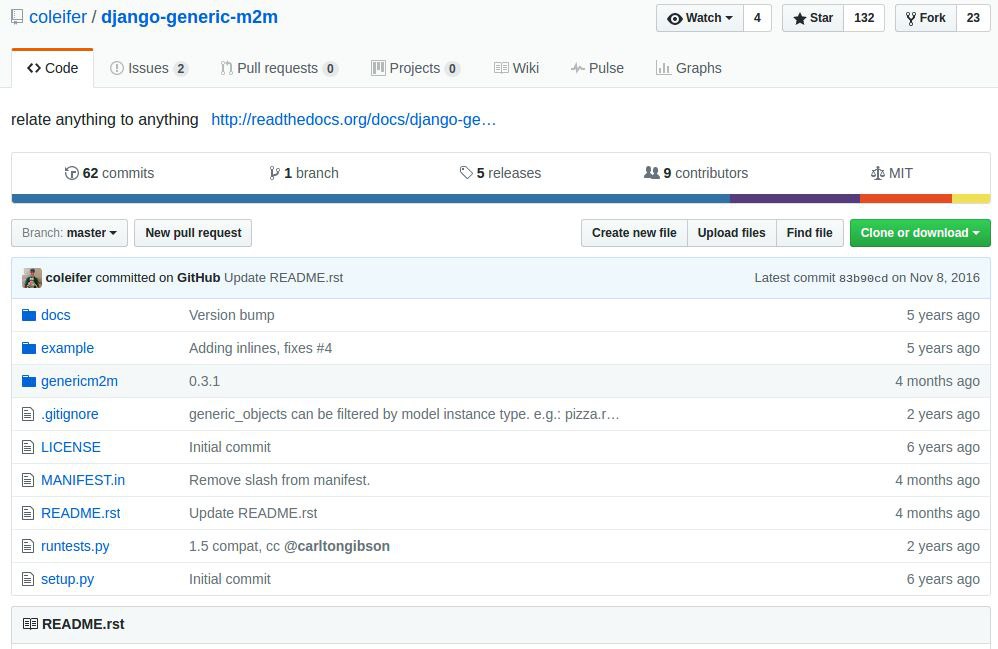
Task: Click the runtests.py file icon
Action: [x=28, y=547]
